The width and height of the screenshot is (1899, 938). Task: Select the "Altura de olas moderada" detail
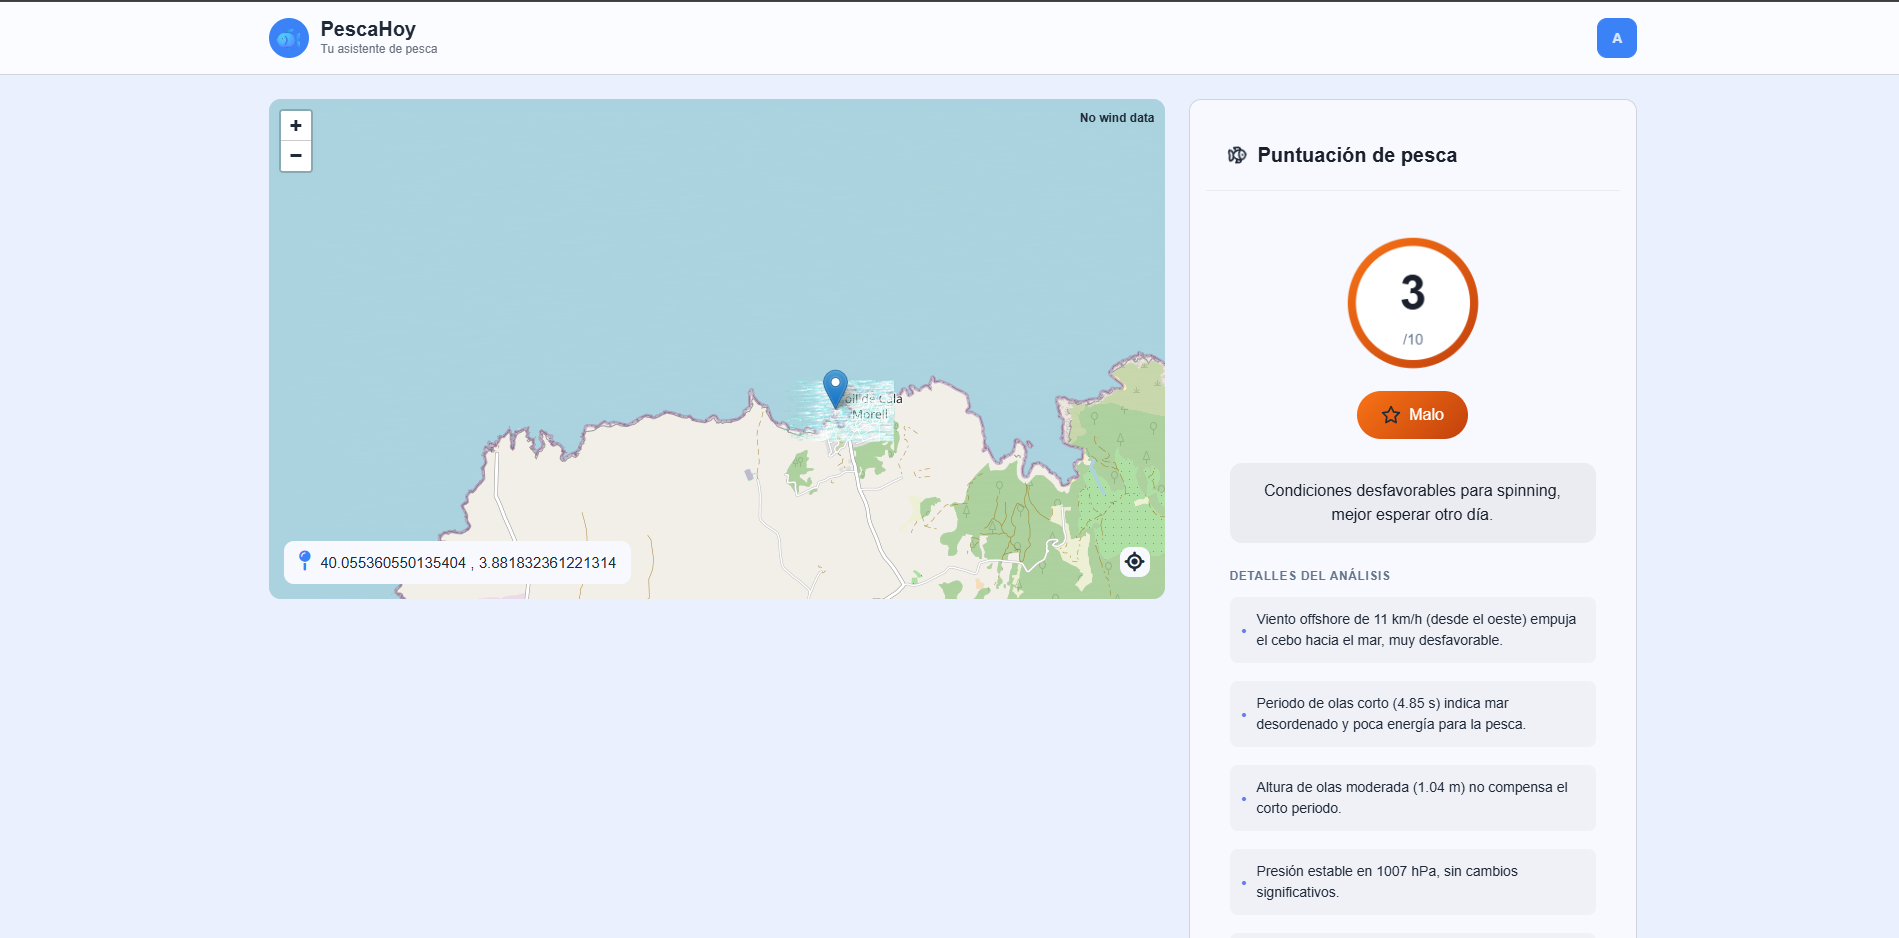click(x=1412, y=798)
